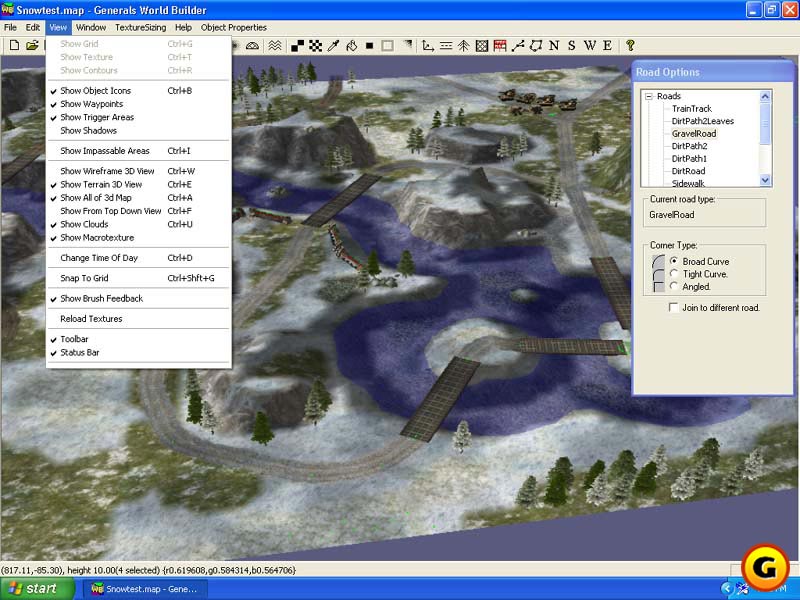800x600 pixels.
Task: Open the Object Properties menu
Action: coord(234,28)
